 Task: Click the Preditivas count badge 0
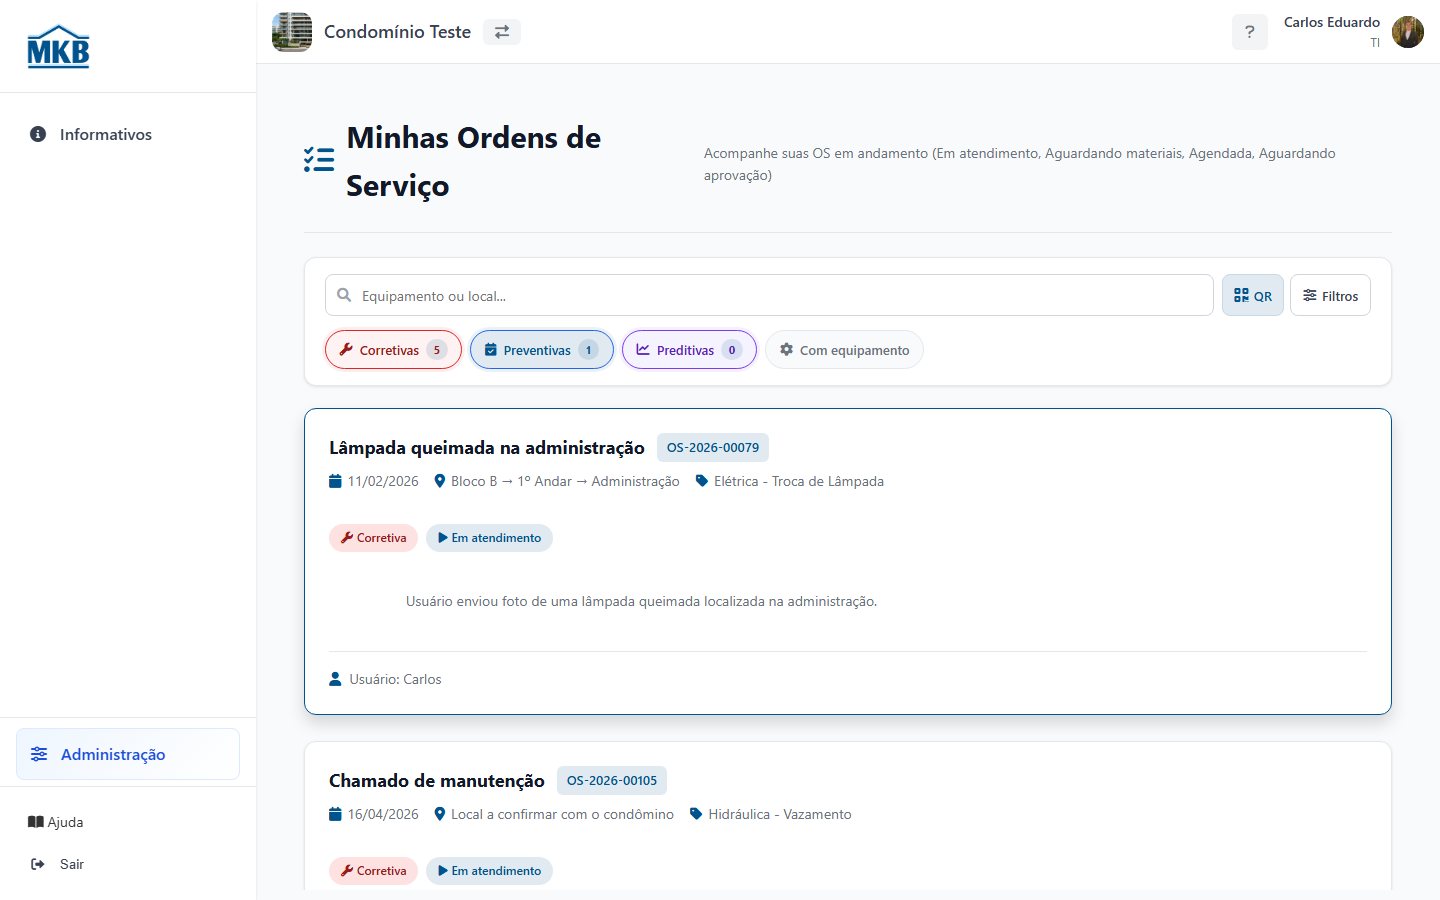point(732,350)
